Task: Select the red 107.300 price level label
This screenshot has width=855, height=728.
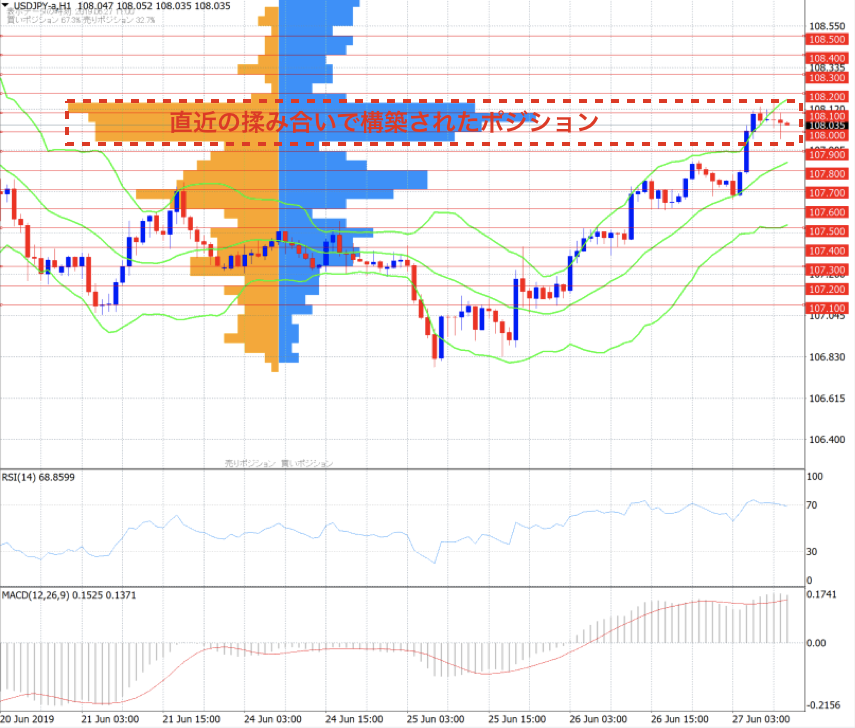Action: [x=827, y=270]
